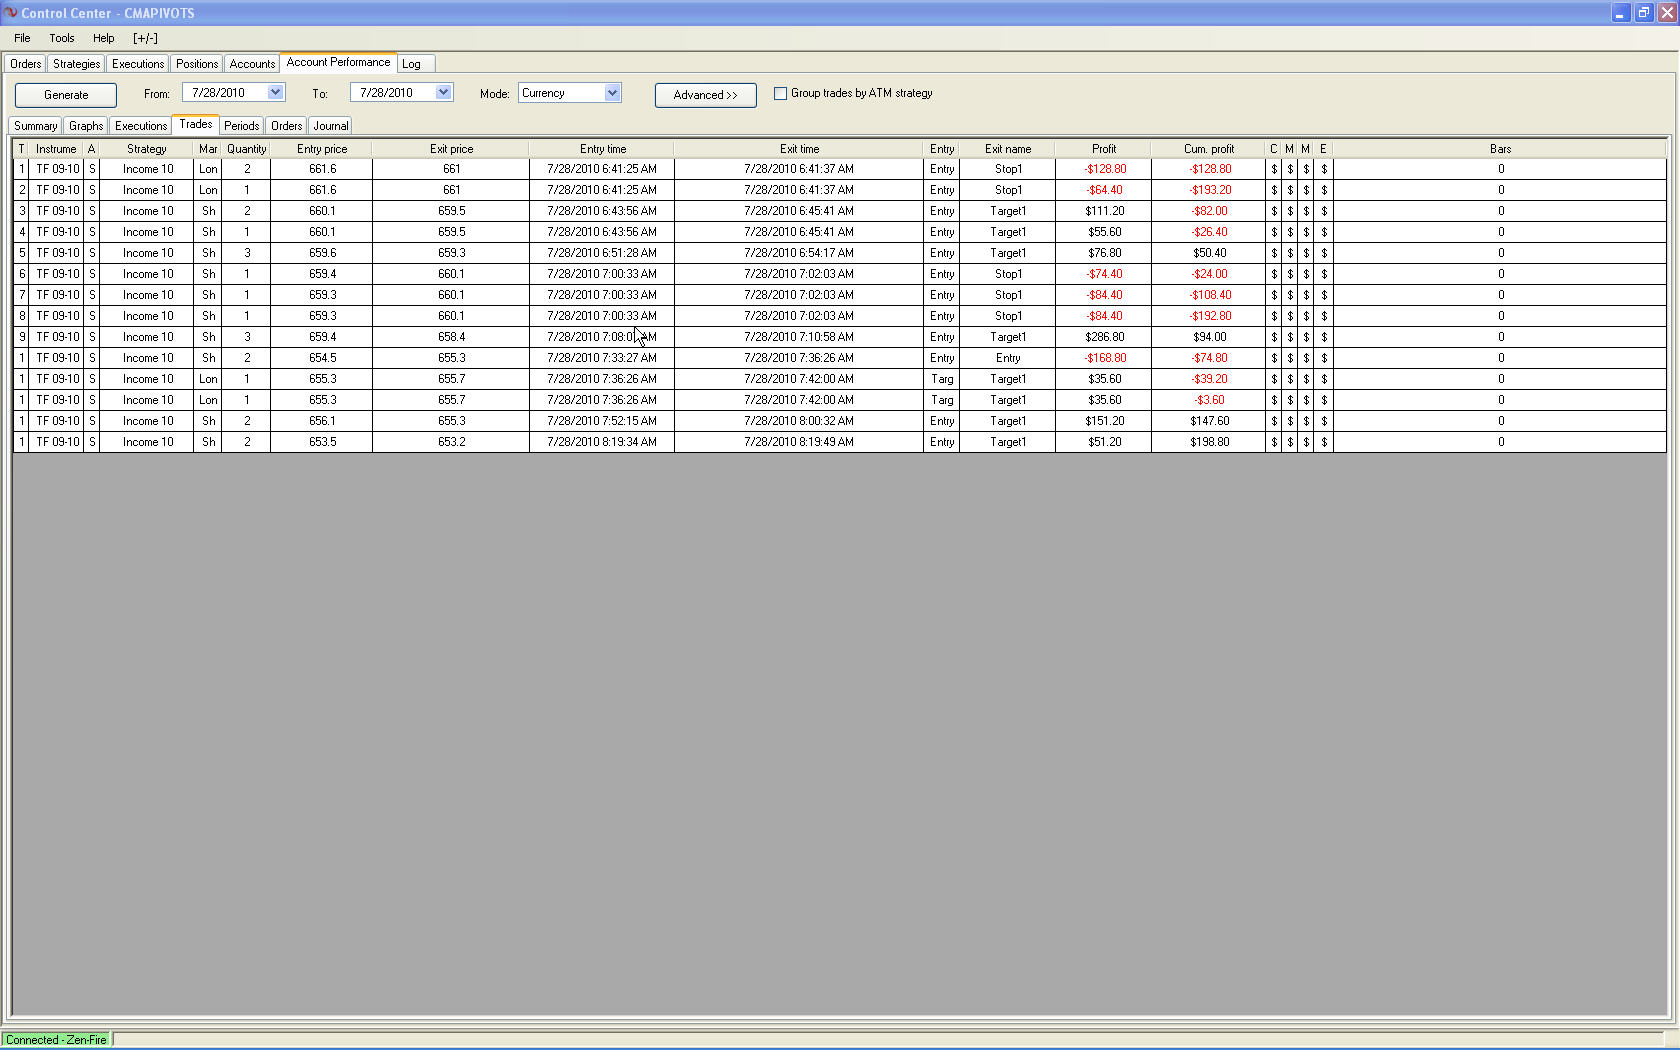Select profit cell -$128.80
This screenshot has height=1050, width=1680.
1105,169
